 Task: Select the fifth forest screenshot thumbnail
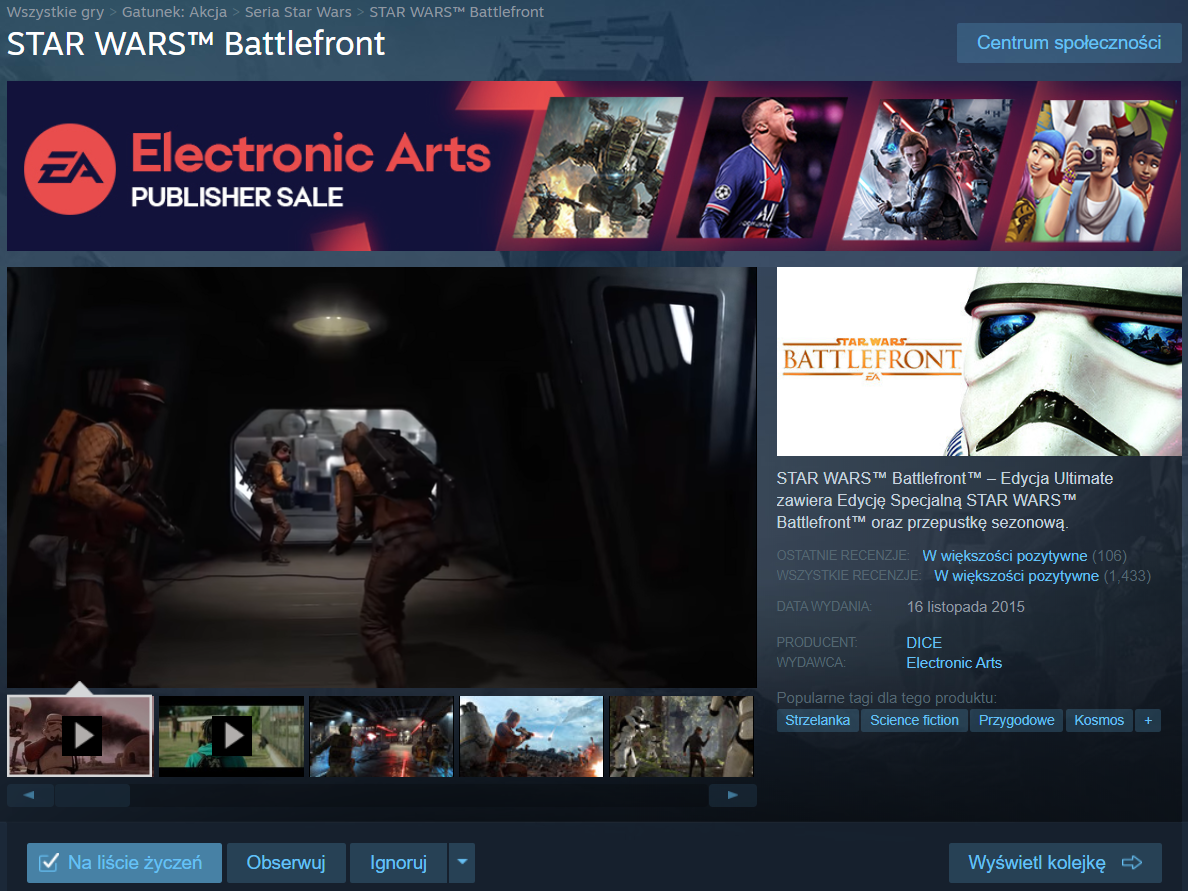(x=681, y=736)
